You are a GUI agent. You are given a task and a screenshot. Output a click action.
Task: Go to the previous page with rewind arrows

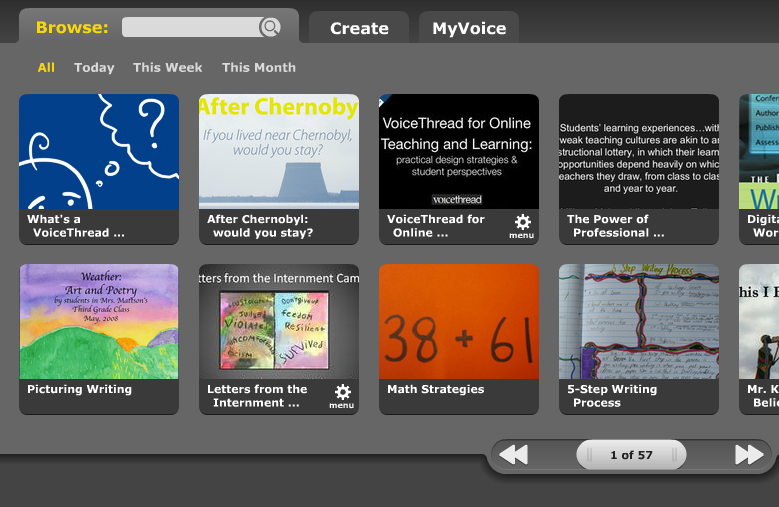(513, 455)
